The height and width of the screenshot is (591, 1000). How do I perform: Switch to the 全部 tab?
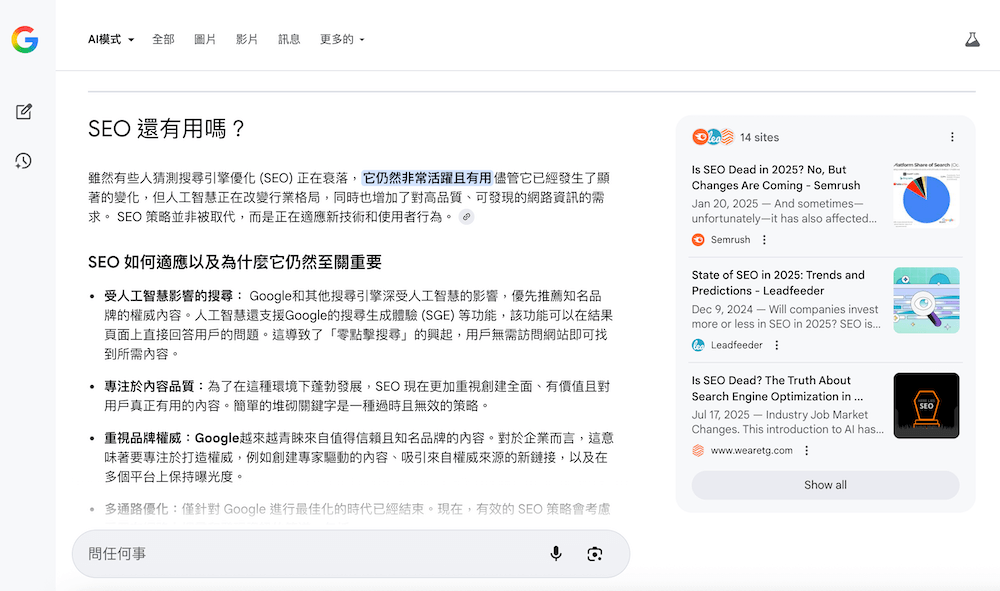pos(163,40)
